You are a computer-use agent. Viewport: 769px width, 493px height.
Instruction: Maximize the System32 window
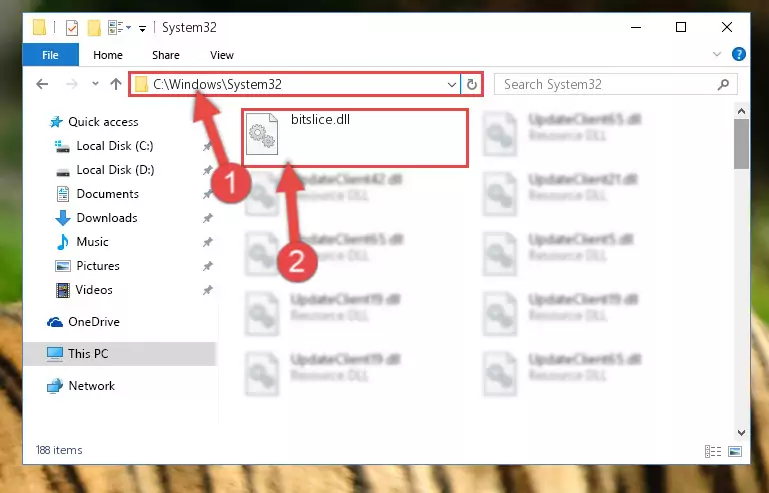(x=681, y=27)
